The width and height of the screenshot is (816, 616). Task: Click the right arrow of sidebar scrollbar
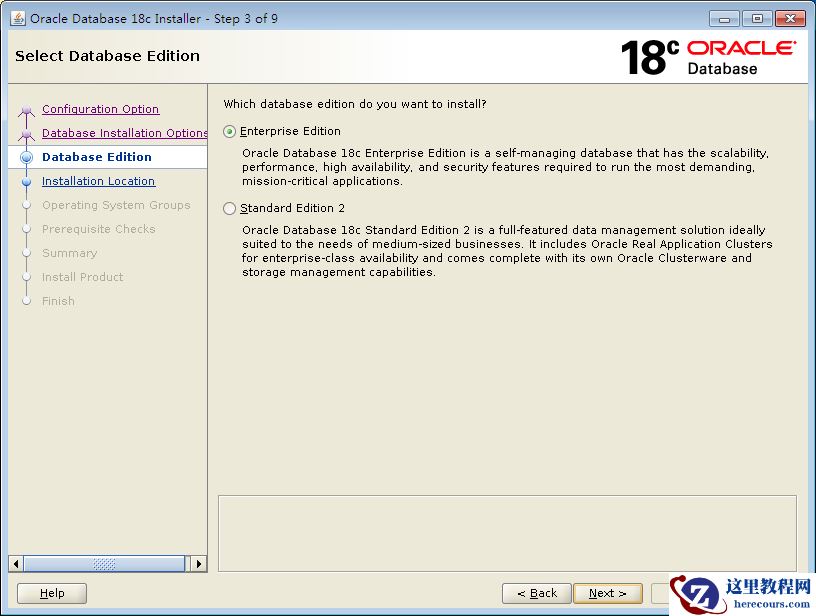click(199, 564)
